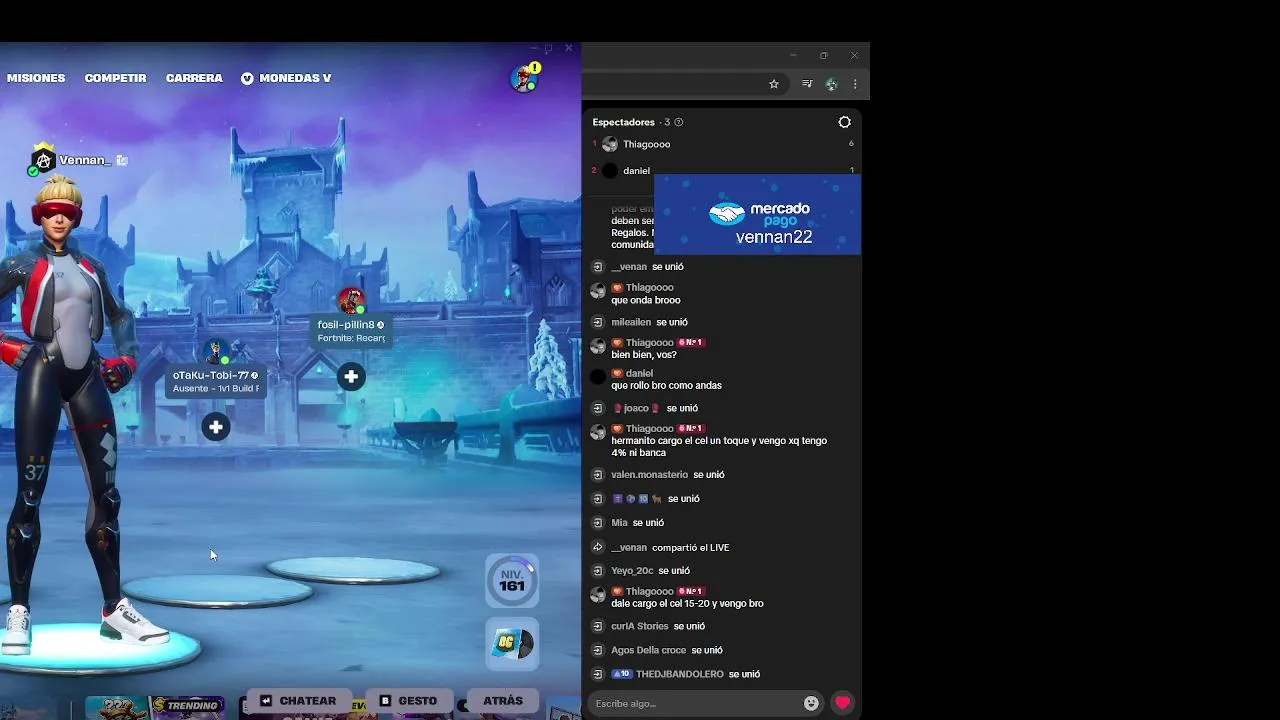Click the level 10 badge beside THEDJBANDOLERO
The height and width of the screenshot is (720, 1280).
pos(622,674)
